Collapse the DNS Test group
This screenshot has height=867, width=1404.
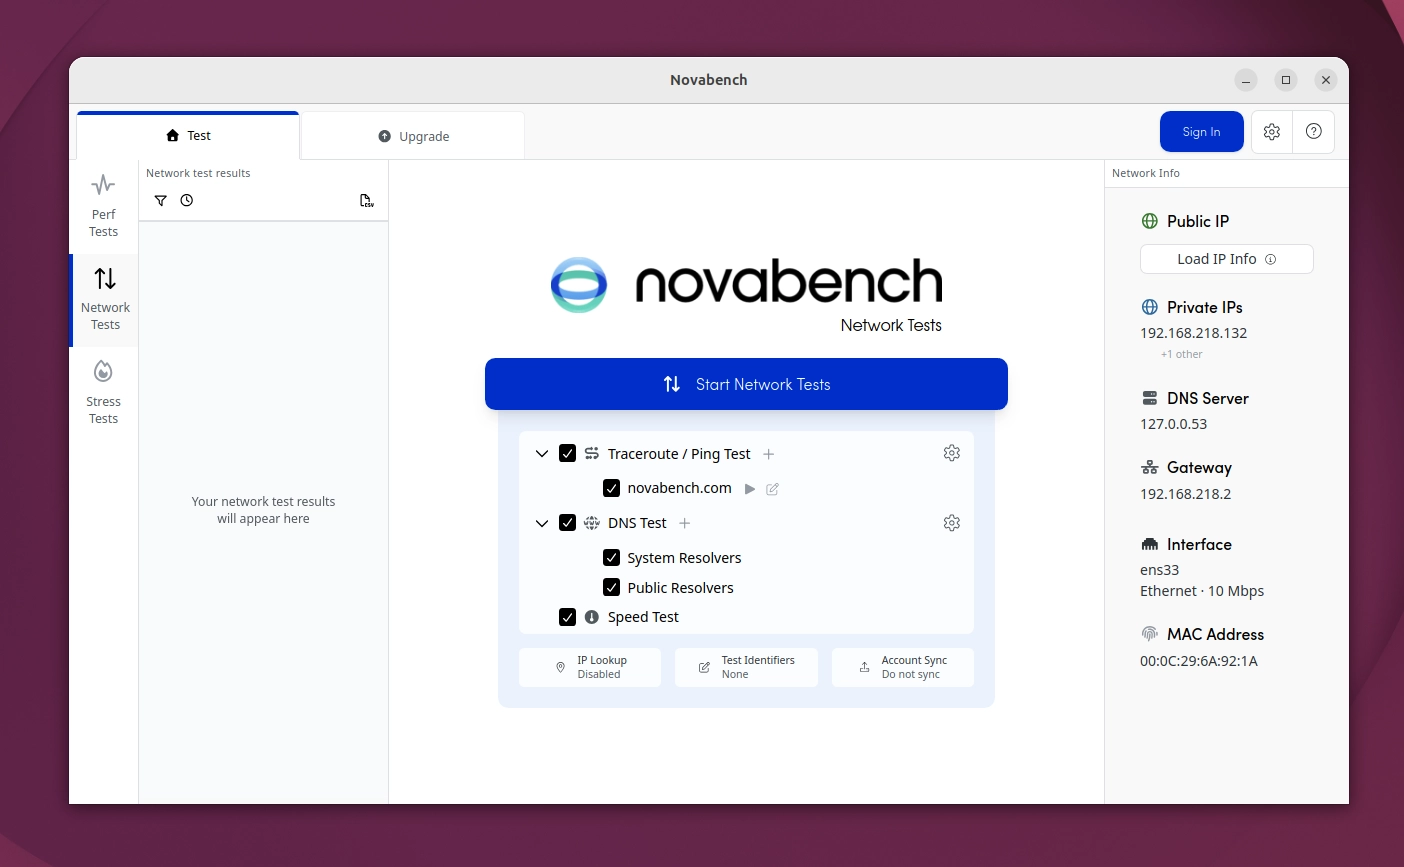pos(542,523)
